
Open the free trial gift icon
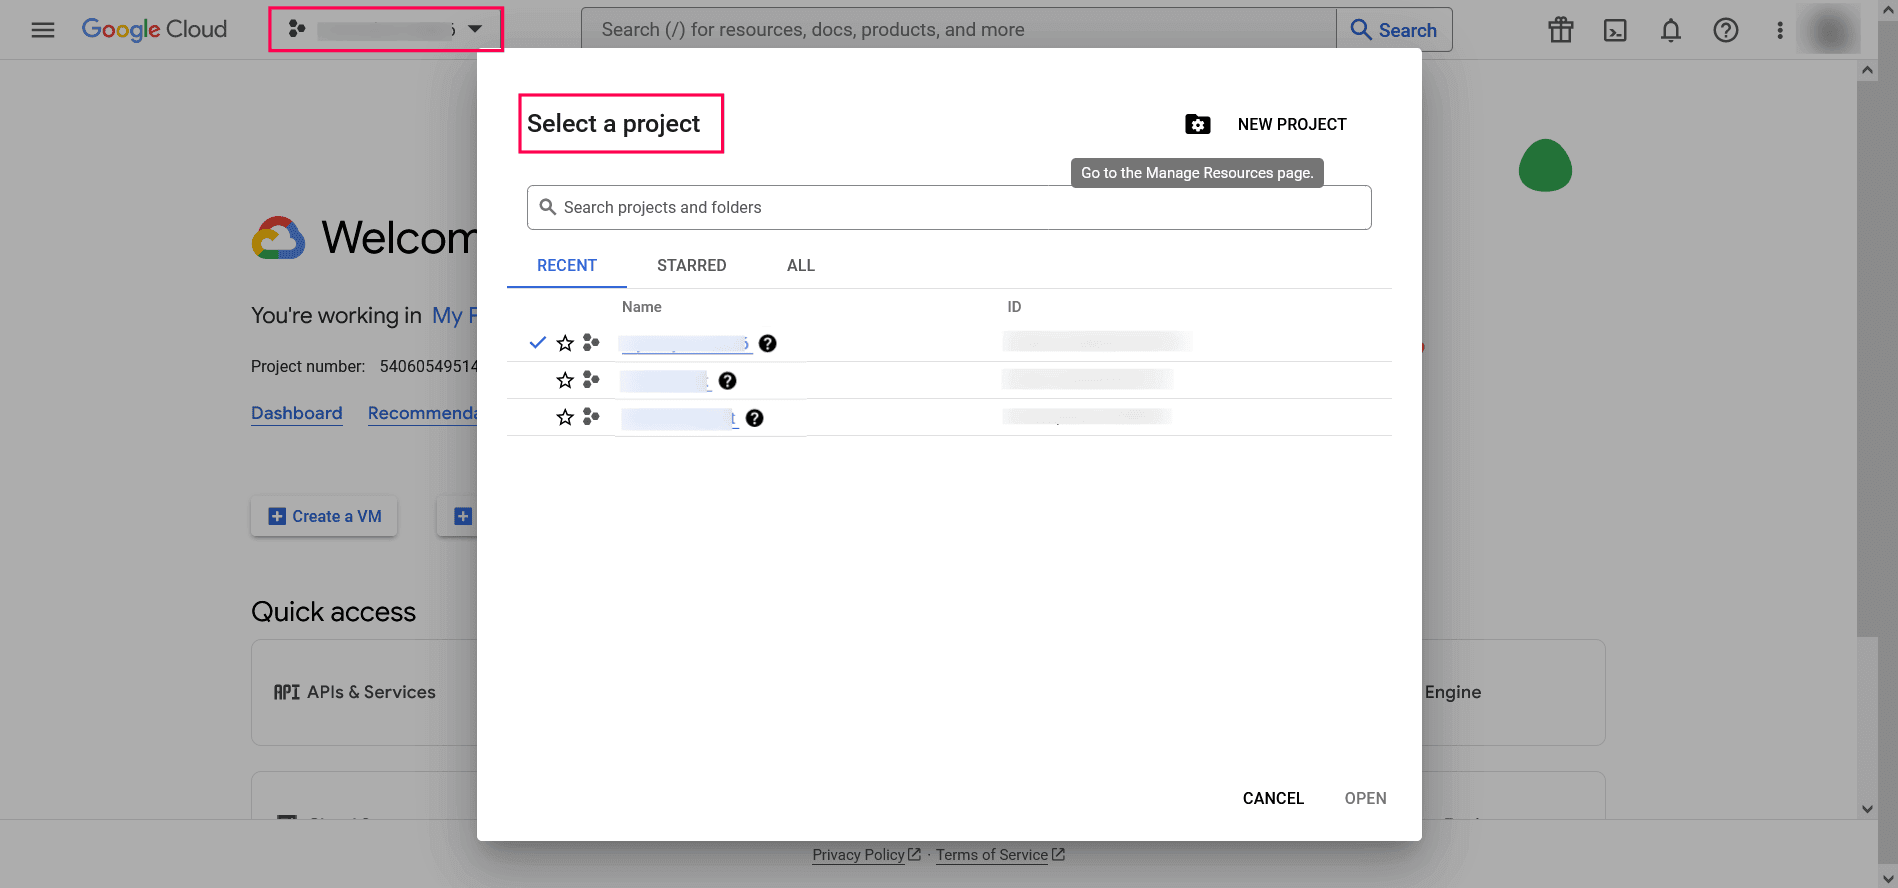(1561, 30)
